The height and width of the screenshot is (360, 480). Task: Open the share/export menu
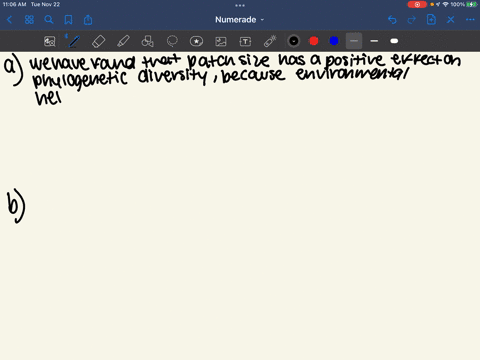pos(88,20)
